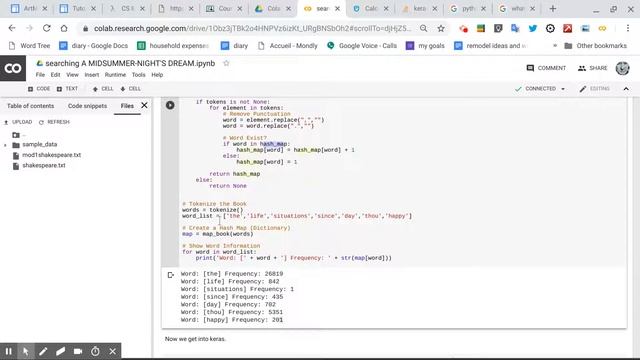The height and width of the screenshot is (360, 640).
Task: Open the my goals bookmark
Action: point(425,46)
